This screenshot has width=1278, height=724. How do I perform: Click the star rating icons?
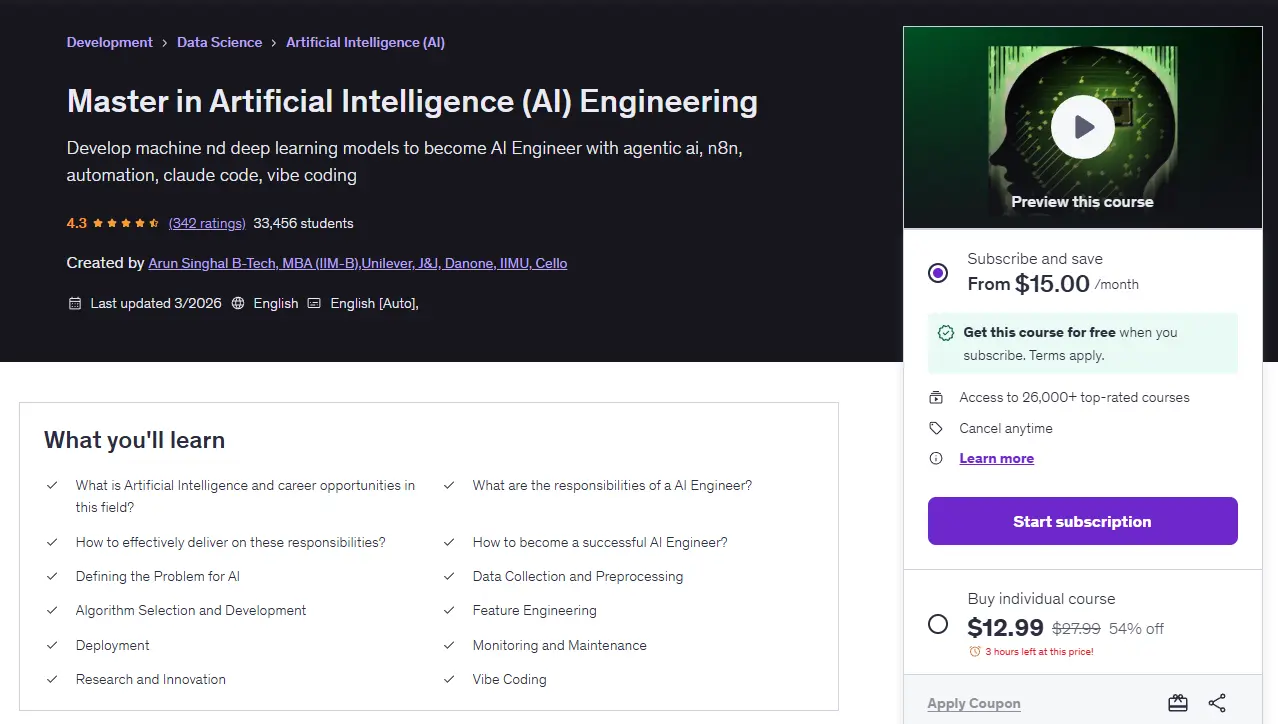pyautogui.click(x=126, y=223)
